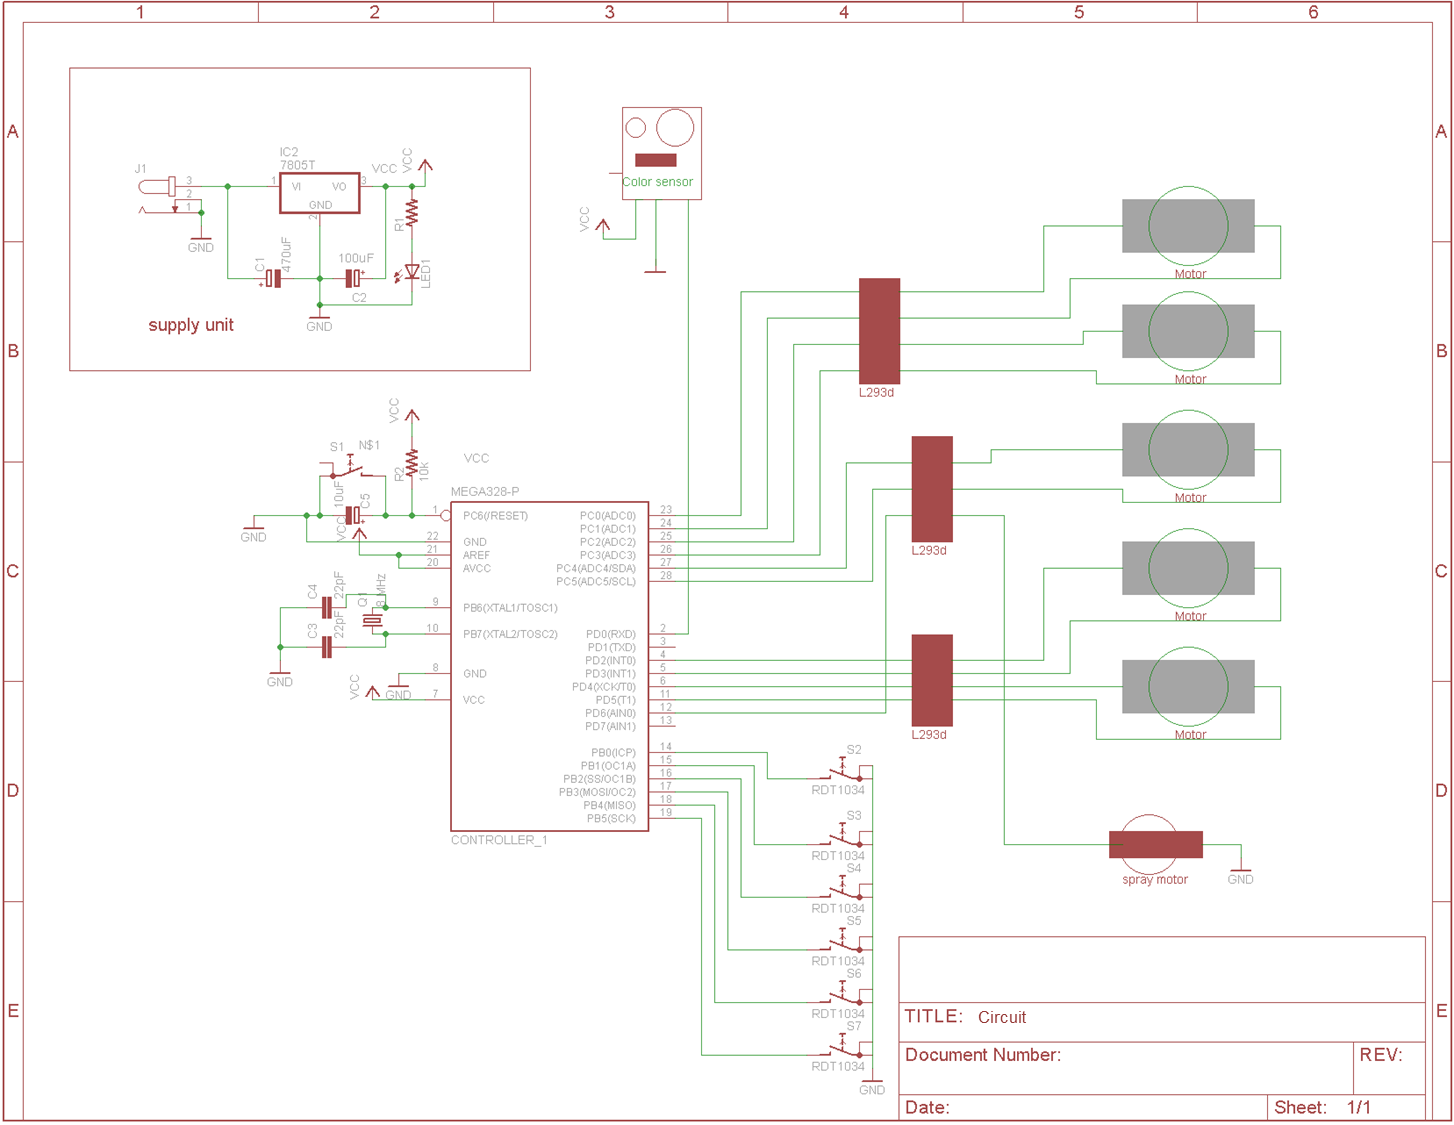
Task: Click the MEGA328-P controller body
Action: pyautogui.click(x=549, y=666)
